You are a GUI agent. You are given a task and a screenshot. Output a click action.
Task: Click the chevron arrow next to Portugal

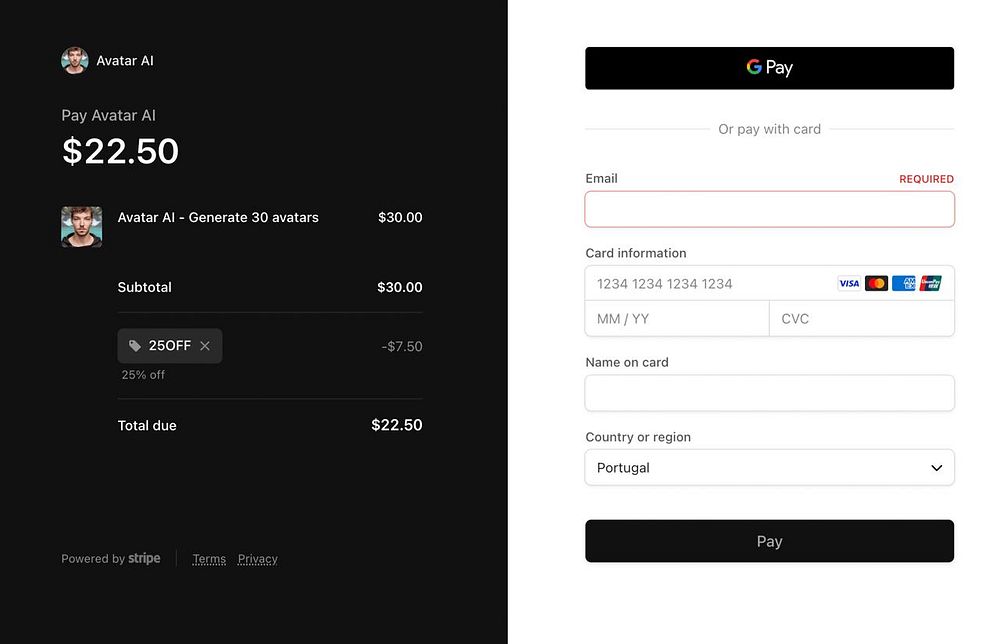(937, 468)
